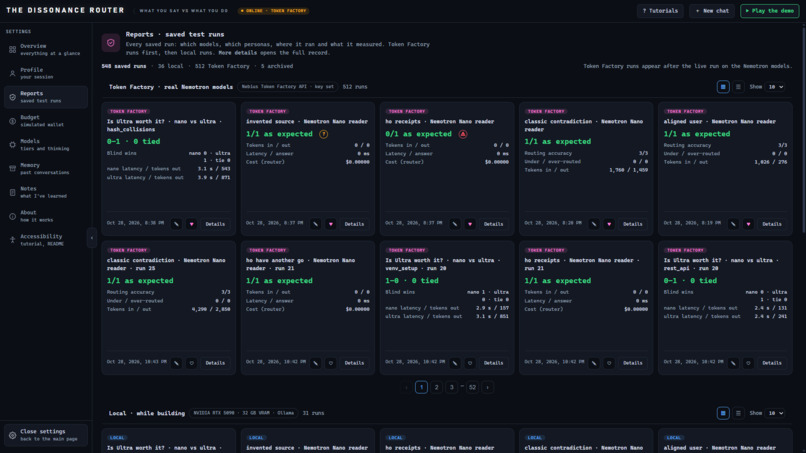The image size is (806, 453).
Task: Click the '548 saved runs' summary text
Action: point(124,66)
